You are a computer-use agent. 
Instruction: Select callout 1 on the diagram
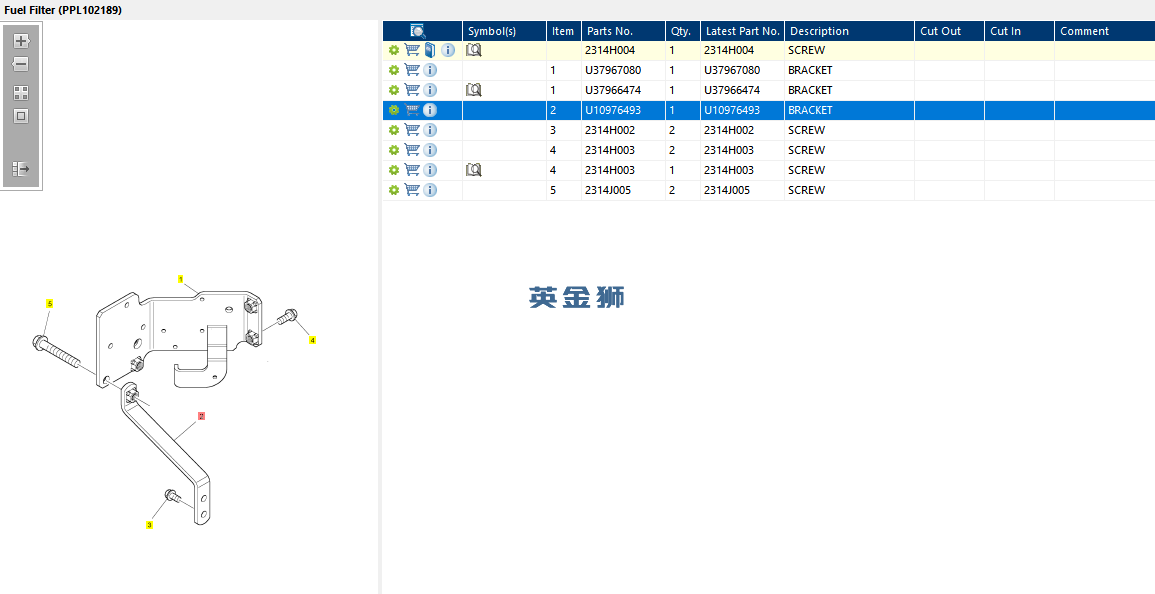(x=180, y=279)
